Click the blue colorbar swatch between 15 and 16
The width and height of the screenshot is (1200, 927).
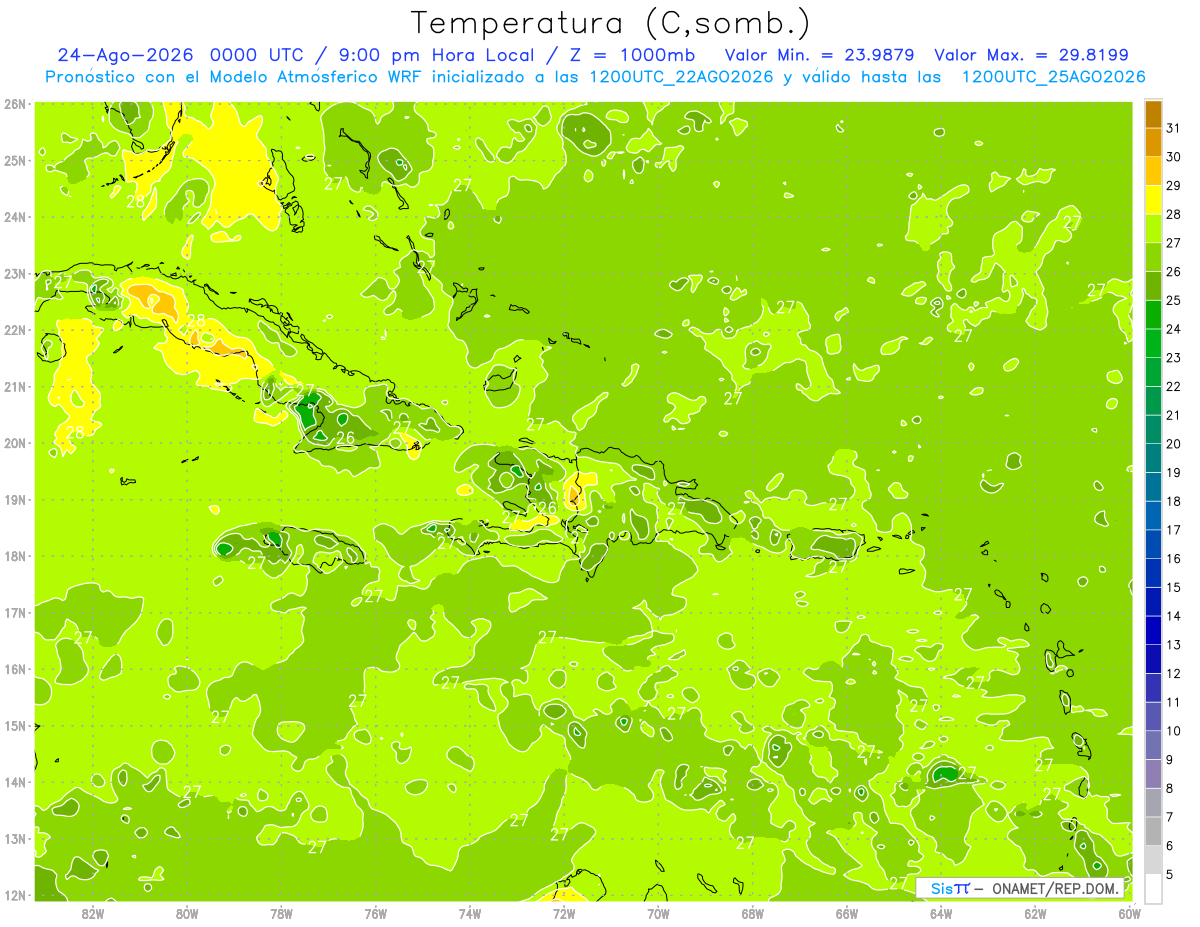(1153, 573)
